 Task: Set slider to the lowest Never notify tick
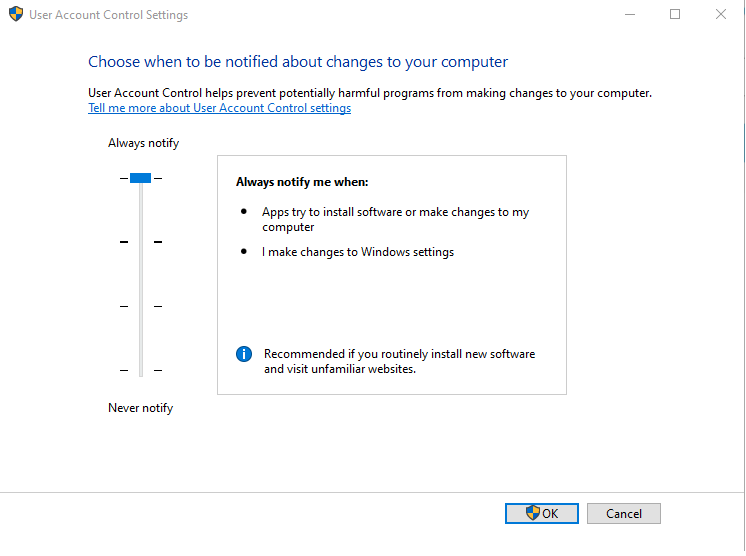coord(141,370)
